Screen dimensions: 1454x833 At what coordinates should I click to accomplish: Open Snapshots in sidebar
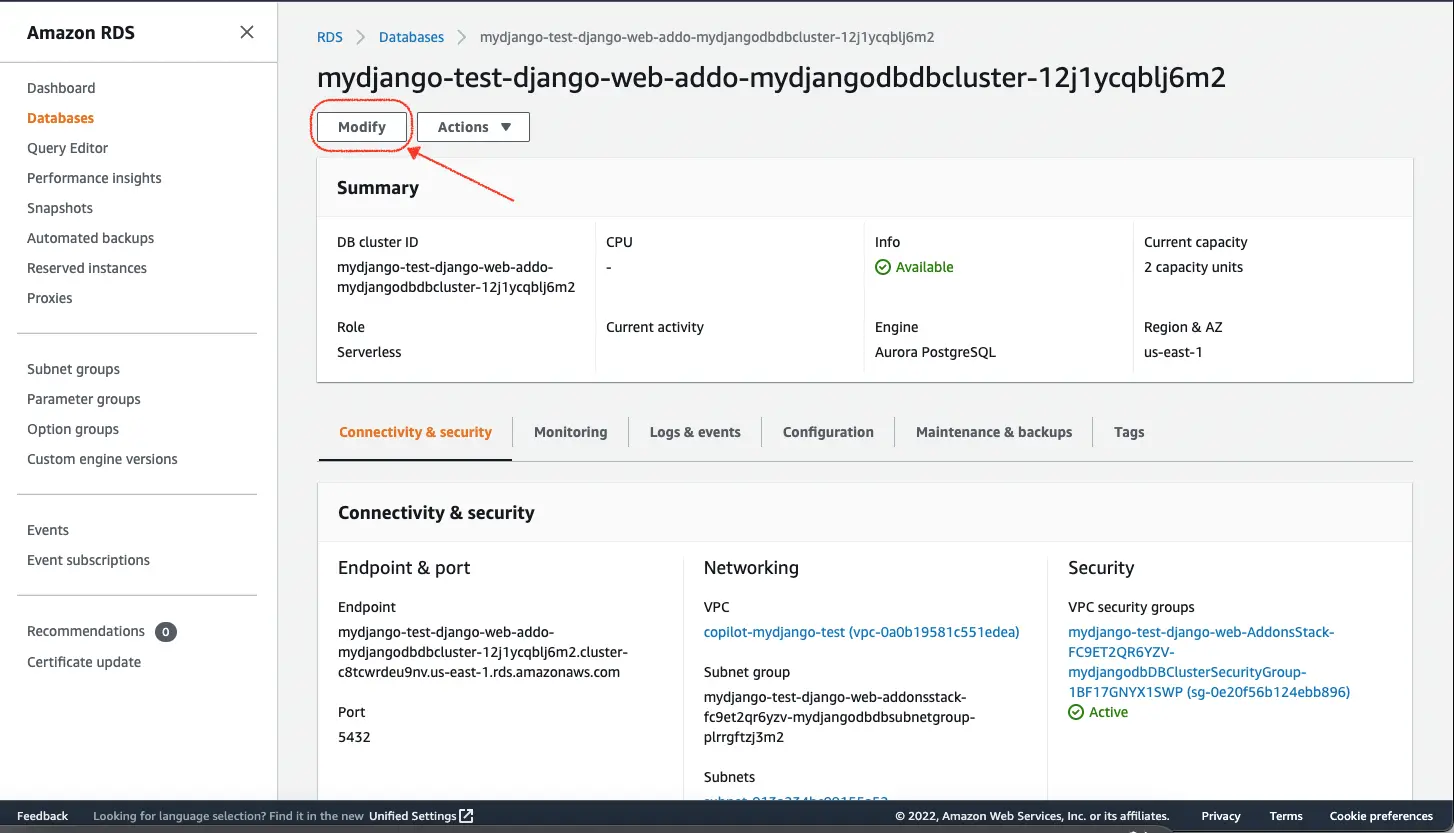pos(60,208)
